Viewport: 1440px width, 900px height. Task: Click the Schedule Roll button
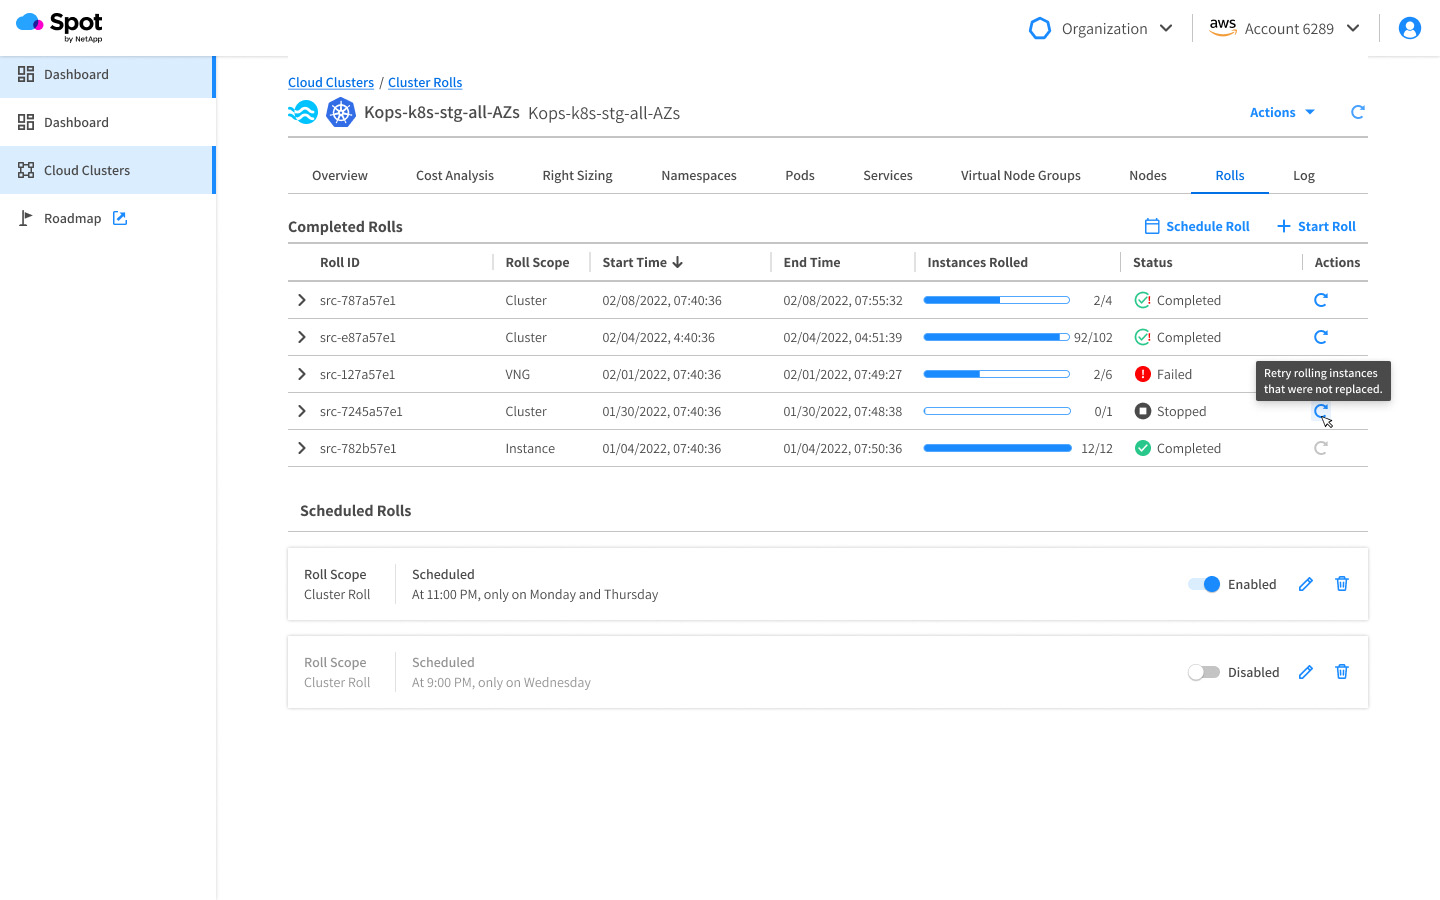[x=1197, y=226]
